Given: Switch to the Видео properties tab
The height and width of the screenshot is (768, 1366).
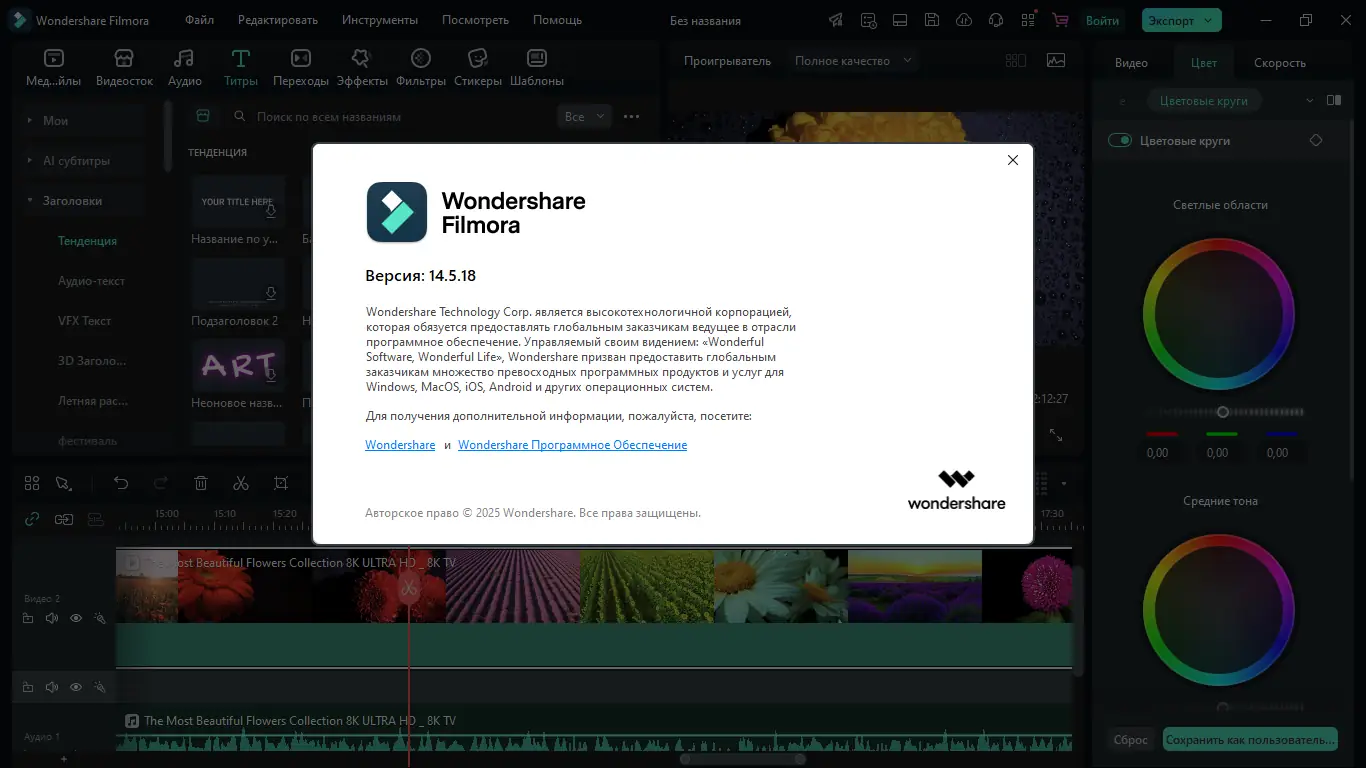Looking at the screenshot, I should tap(1131, 62).
